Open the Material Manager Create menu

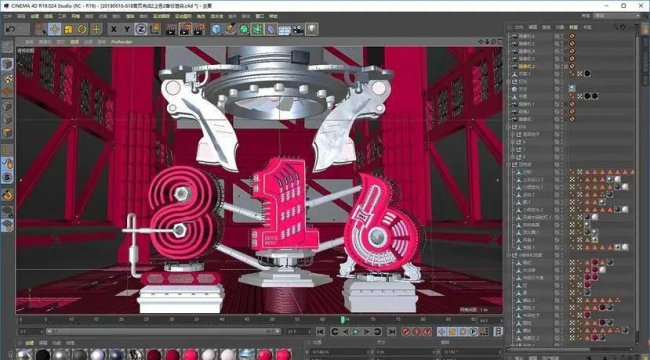[30, 343]
